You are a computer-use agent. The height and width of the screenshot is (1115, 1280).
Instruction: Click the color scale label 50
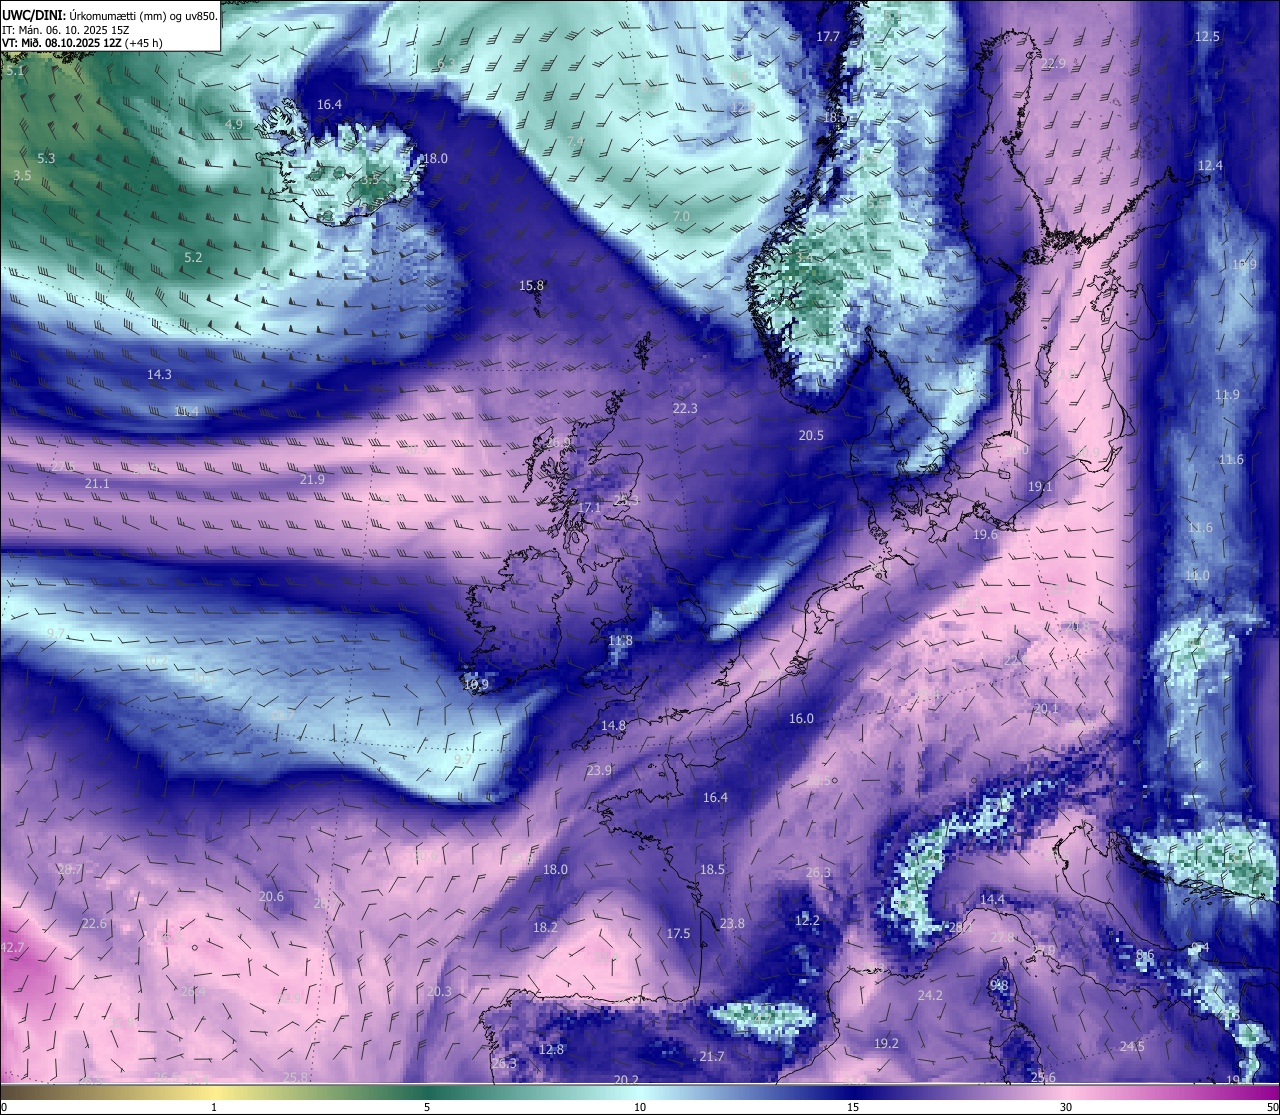point(1271,1108)
